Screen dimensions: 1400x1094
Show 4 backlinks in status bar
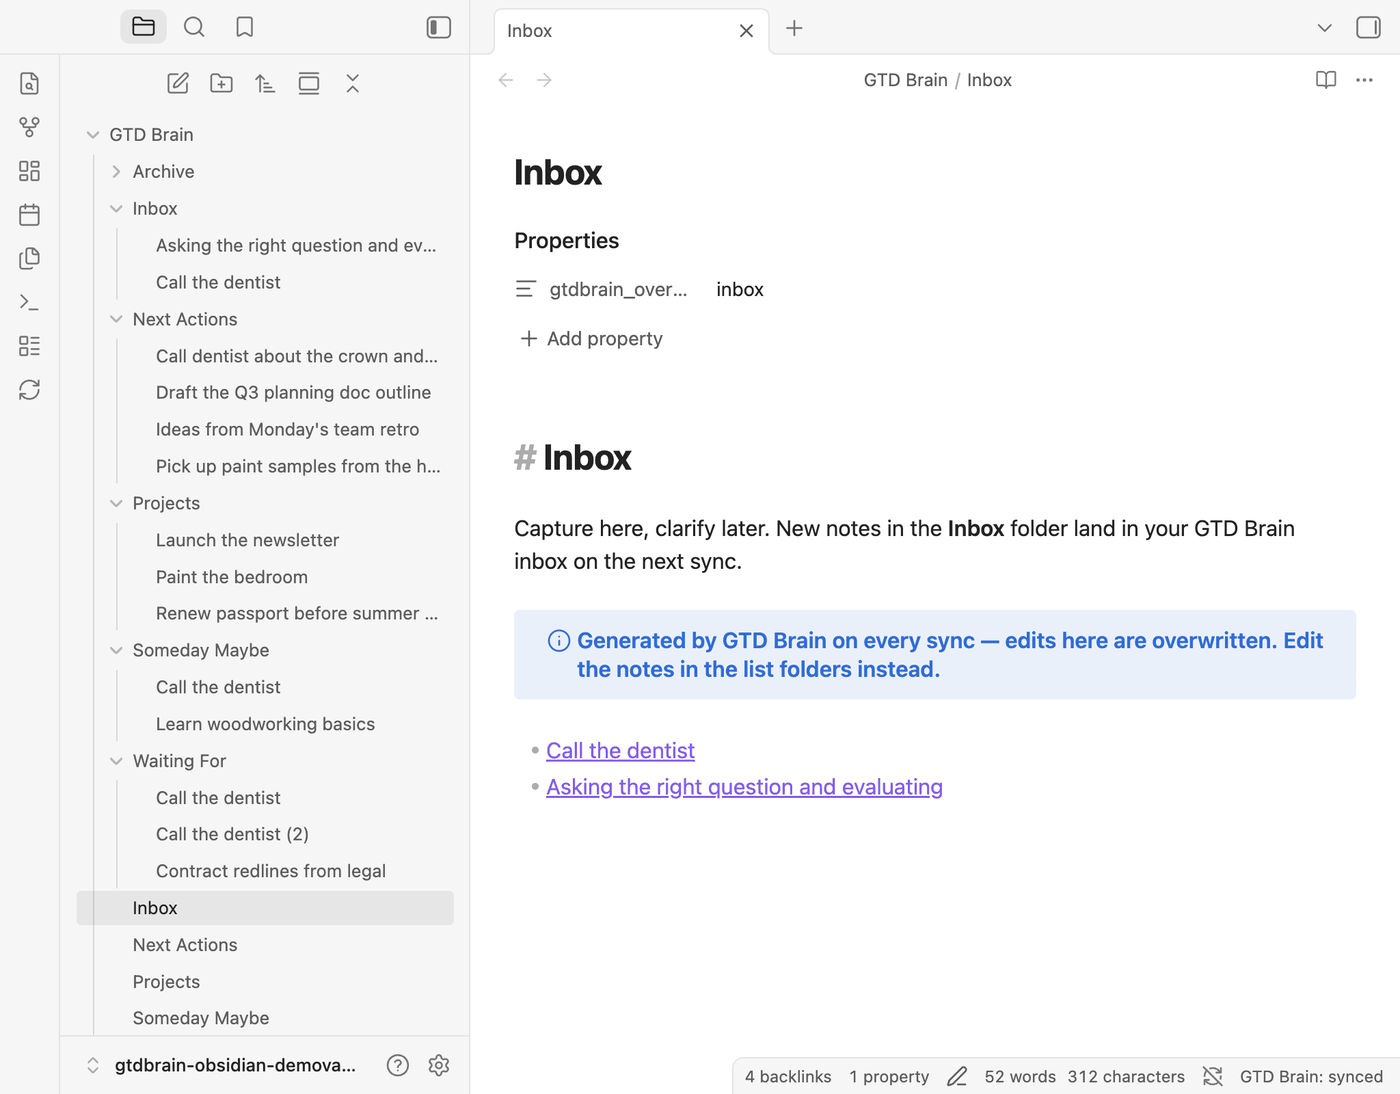coord(788,1076)
